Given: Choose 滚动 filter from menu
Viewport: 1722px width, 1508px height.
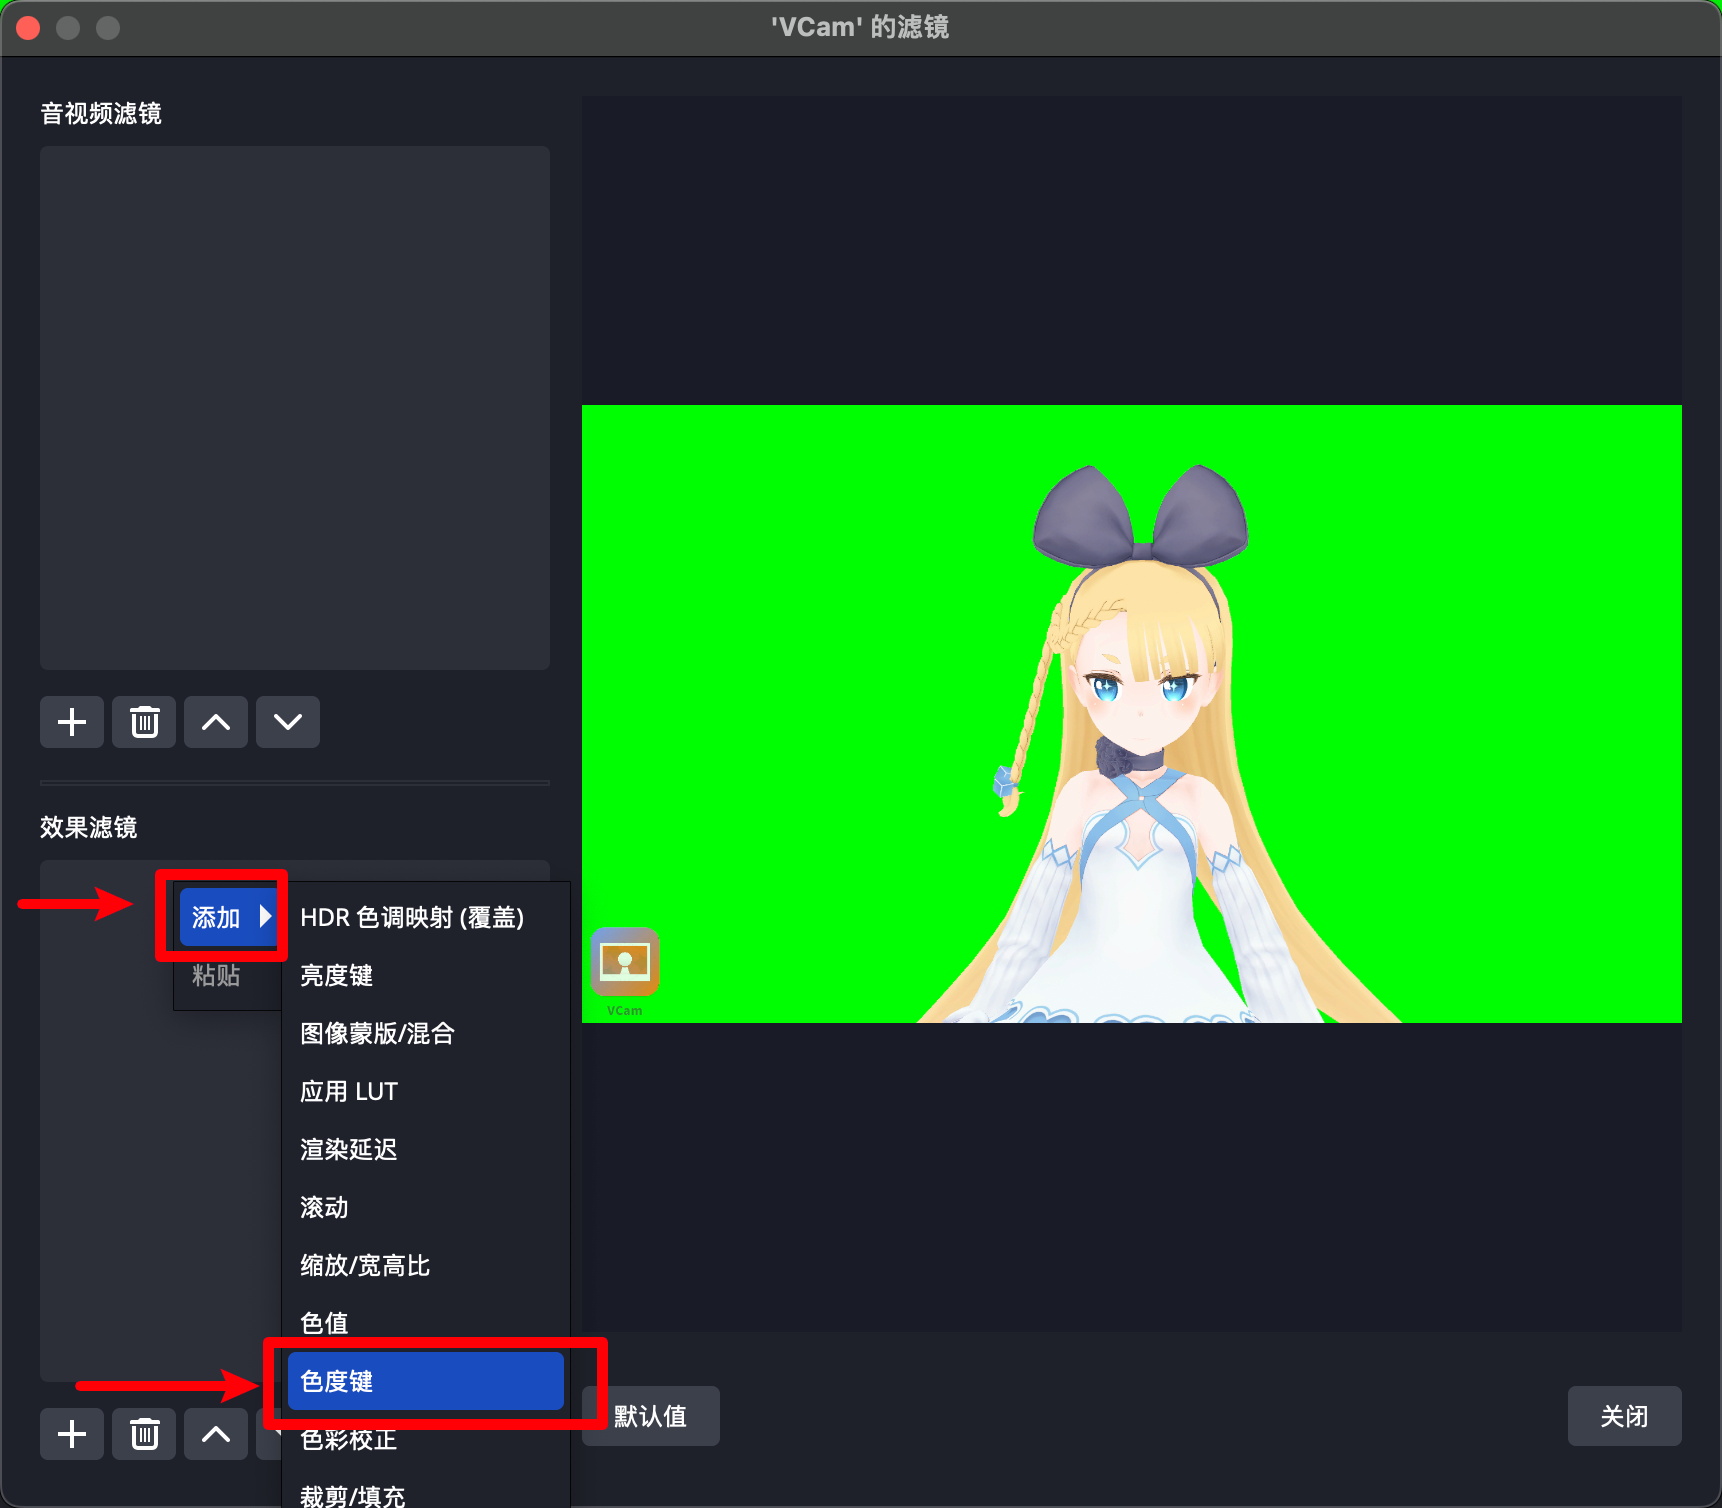Looking at the screenshot, I should click(325, 1207).
